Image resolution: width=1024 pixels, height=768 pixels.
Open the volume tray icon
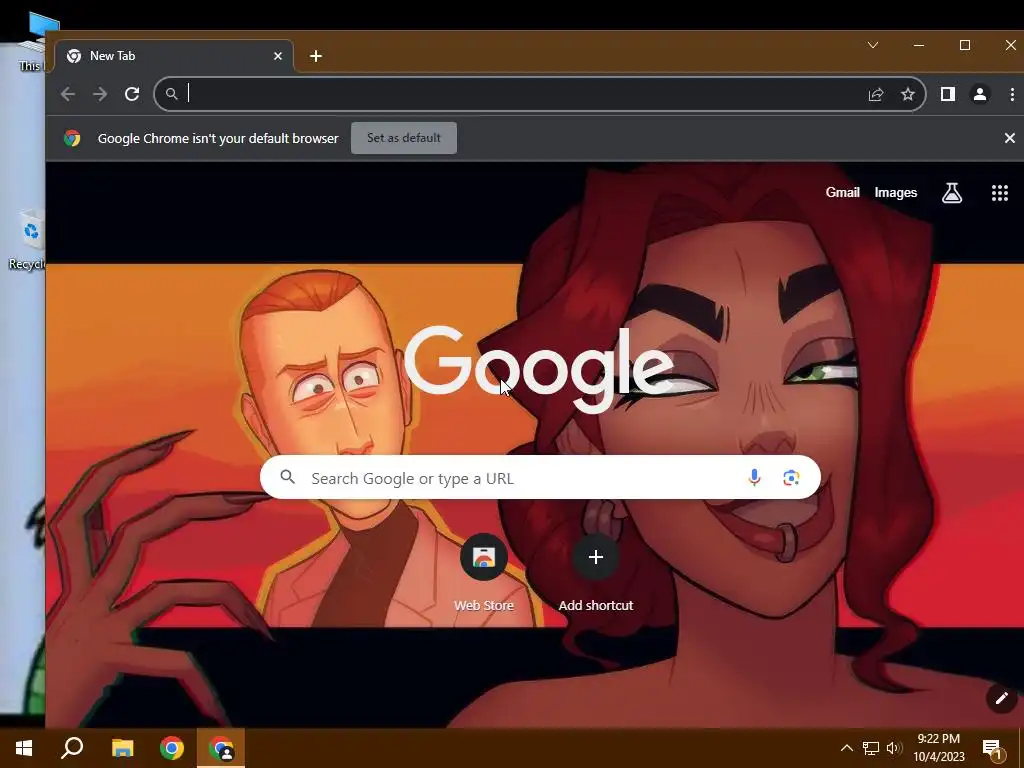pyautogui.click(x=894, y=748)
